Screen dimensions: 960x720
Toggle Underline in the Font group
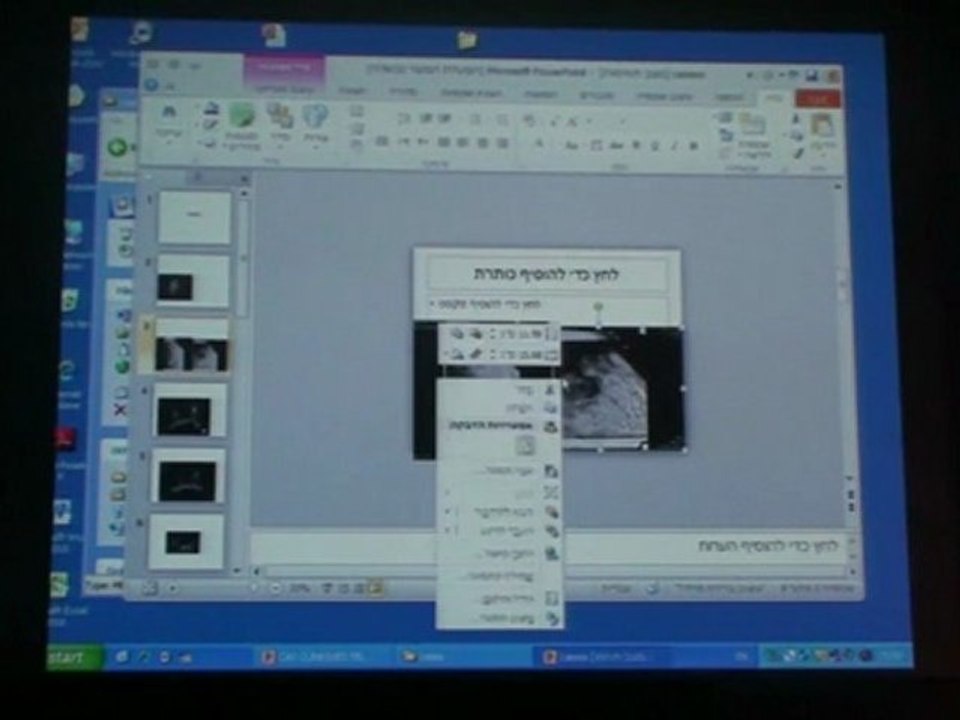(655, 146)
